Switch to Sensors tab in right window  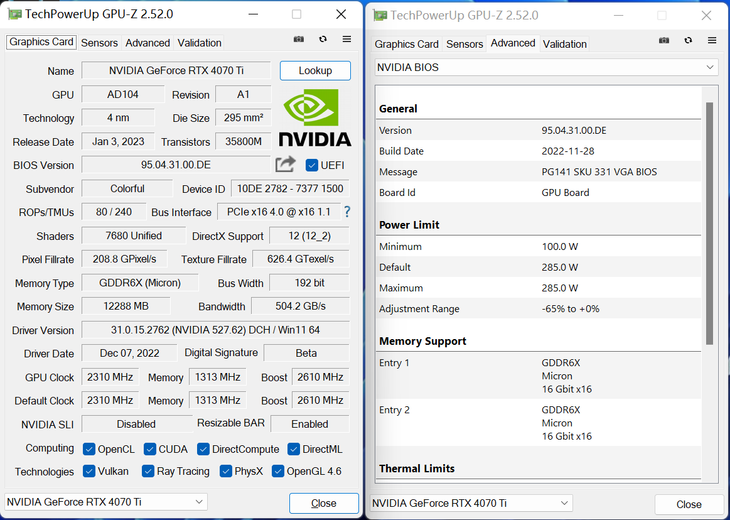coord(465,44)
